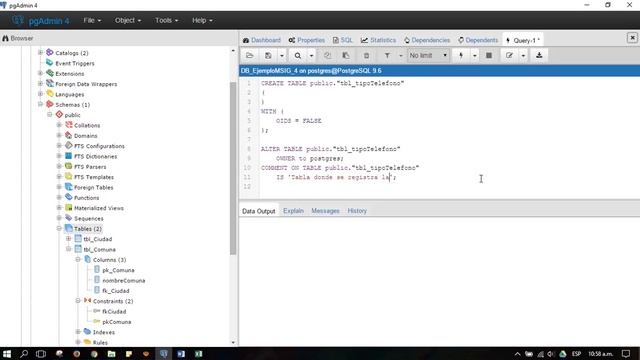Select the nombreComuna column
This screenshot has width=640, height=360.
coord(123,280)
